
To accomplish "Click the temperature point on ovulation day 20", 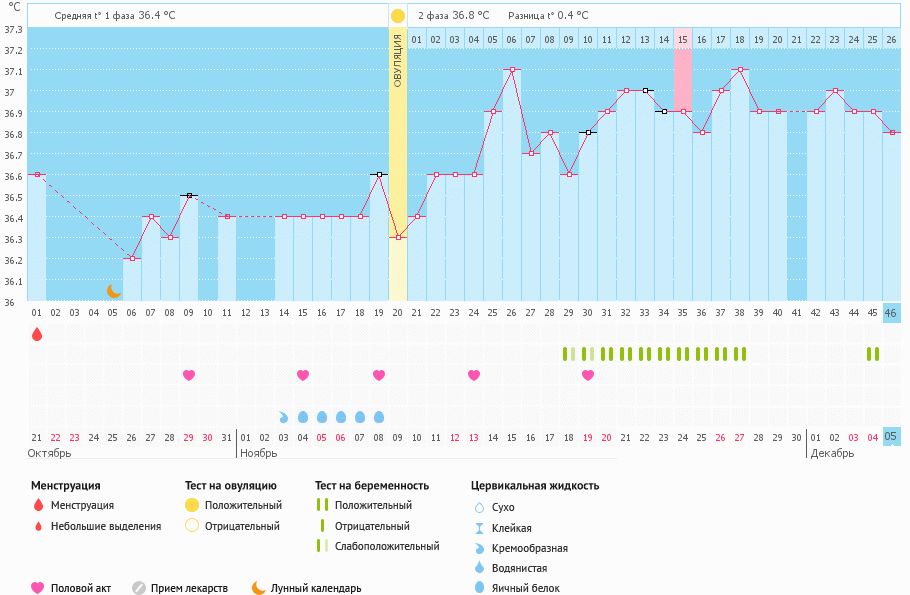I will [398, 237].
